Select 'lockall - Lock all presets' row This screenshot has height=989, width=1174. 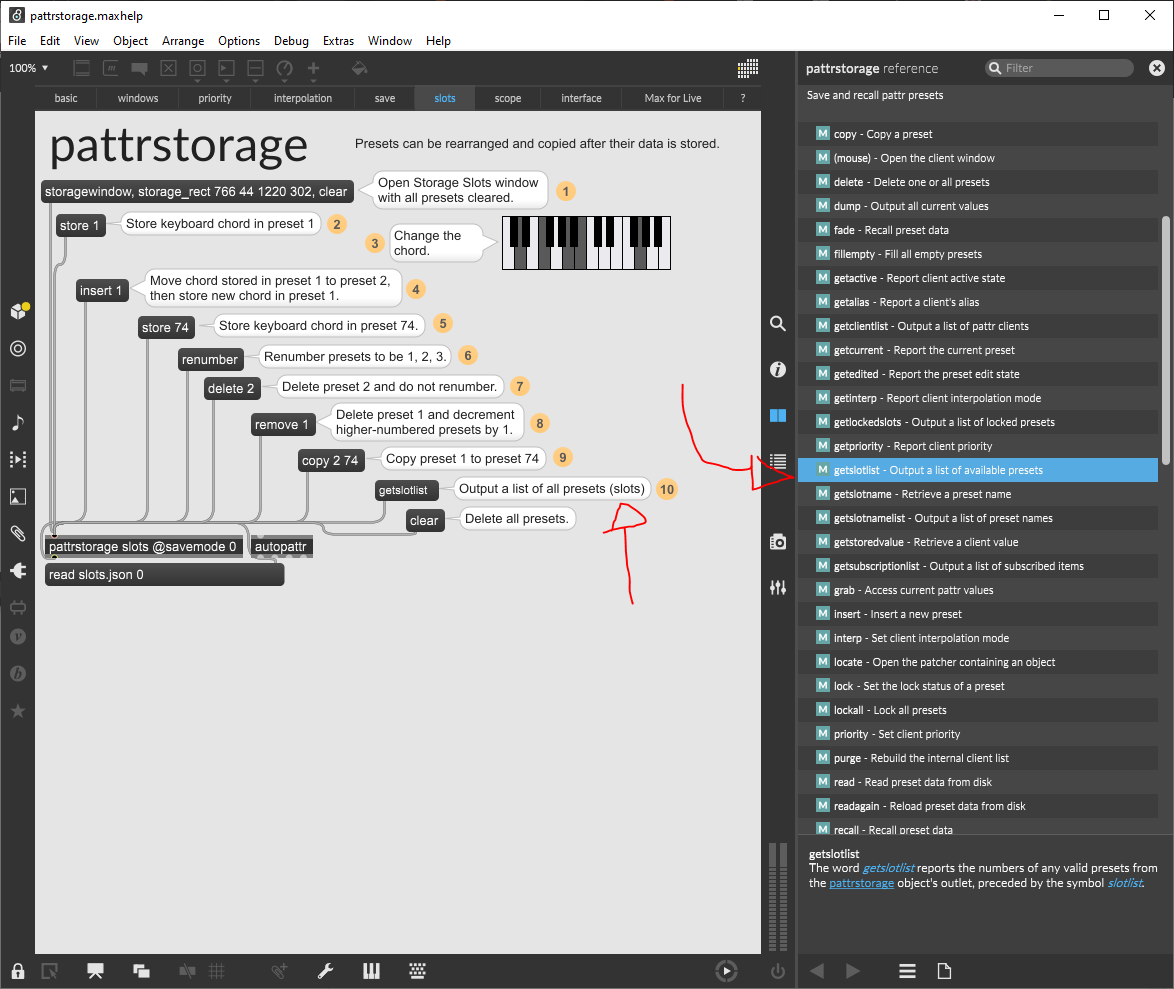[978, 710]
